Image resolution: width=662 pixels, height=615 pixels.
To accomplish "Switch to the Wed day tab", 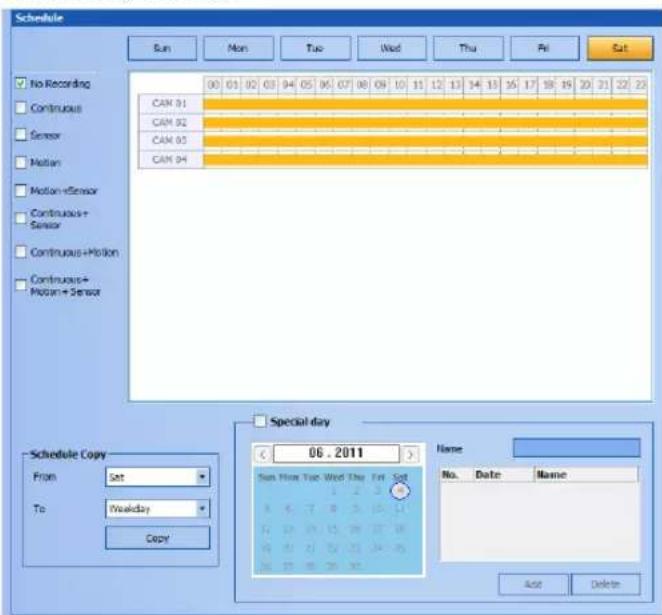I will (x=391, y=48).
